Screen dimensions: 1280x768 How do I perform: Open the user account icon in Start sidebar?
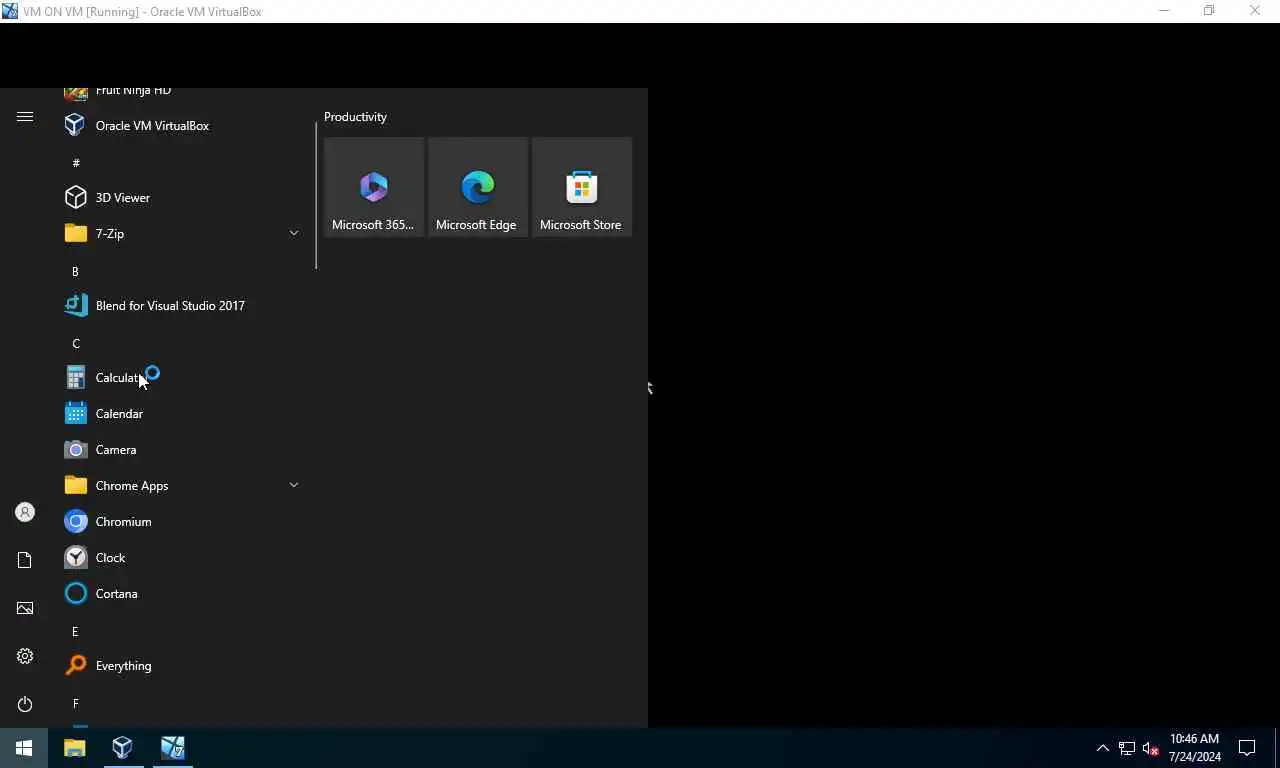point(25,512)
